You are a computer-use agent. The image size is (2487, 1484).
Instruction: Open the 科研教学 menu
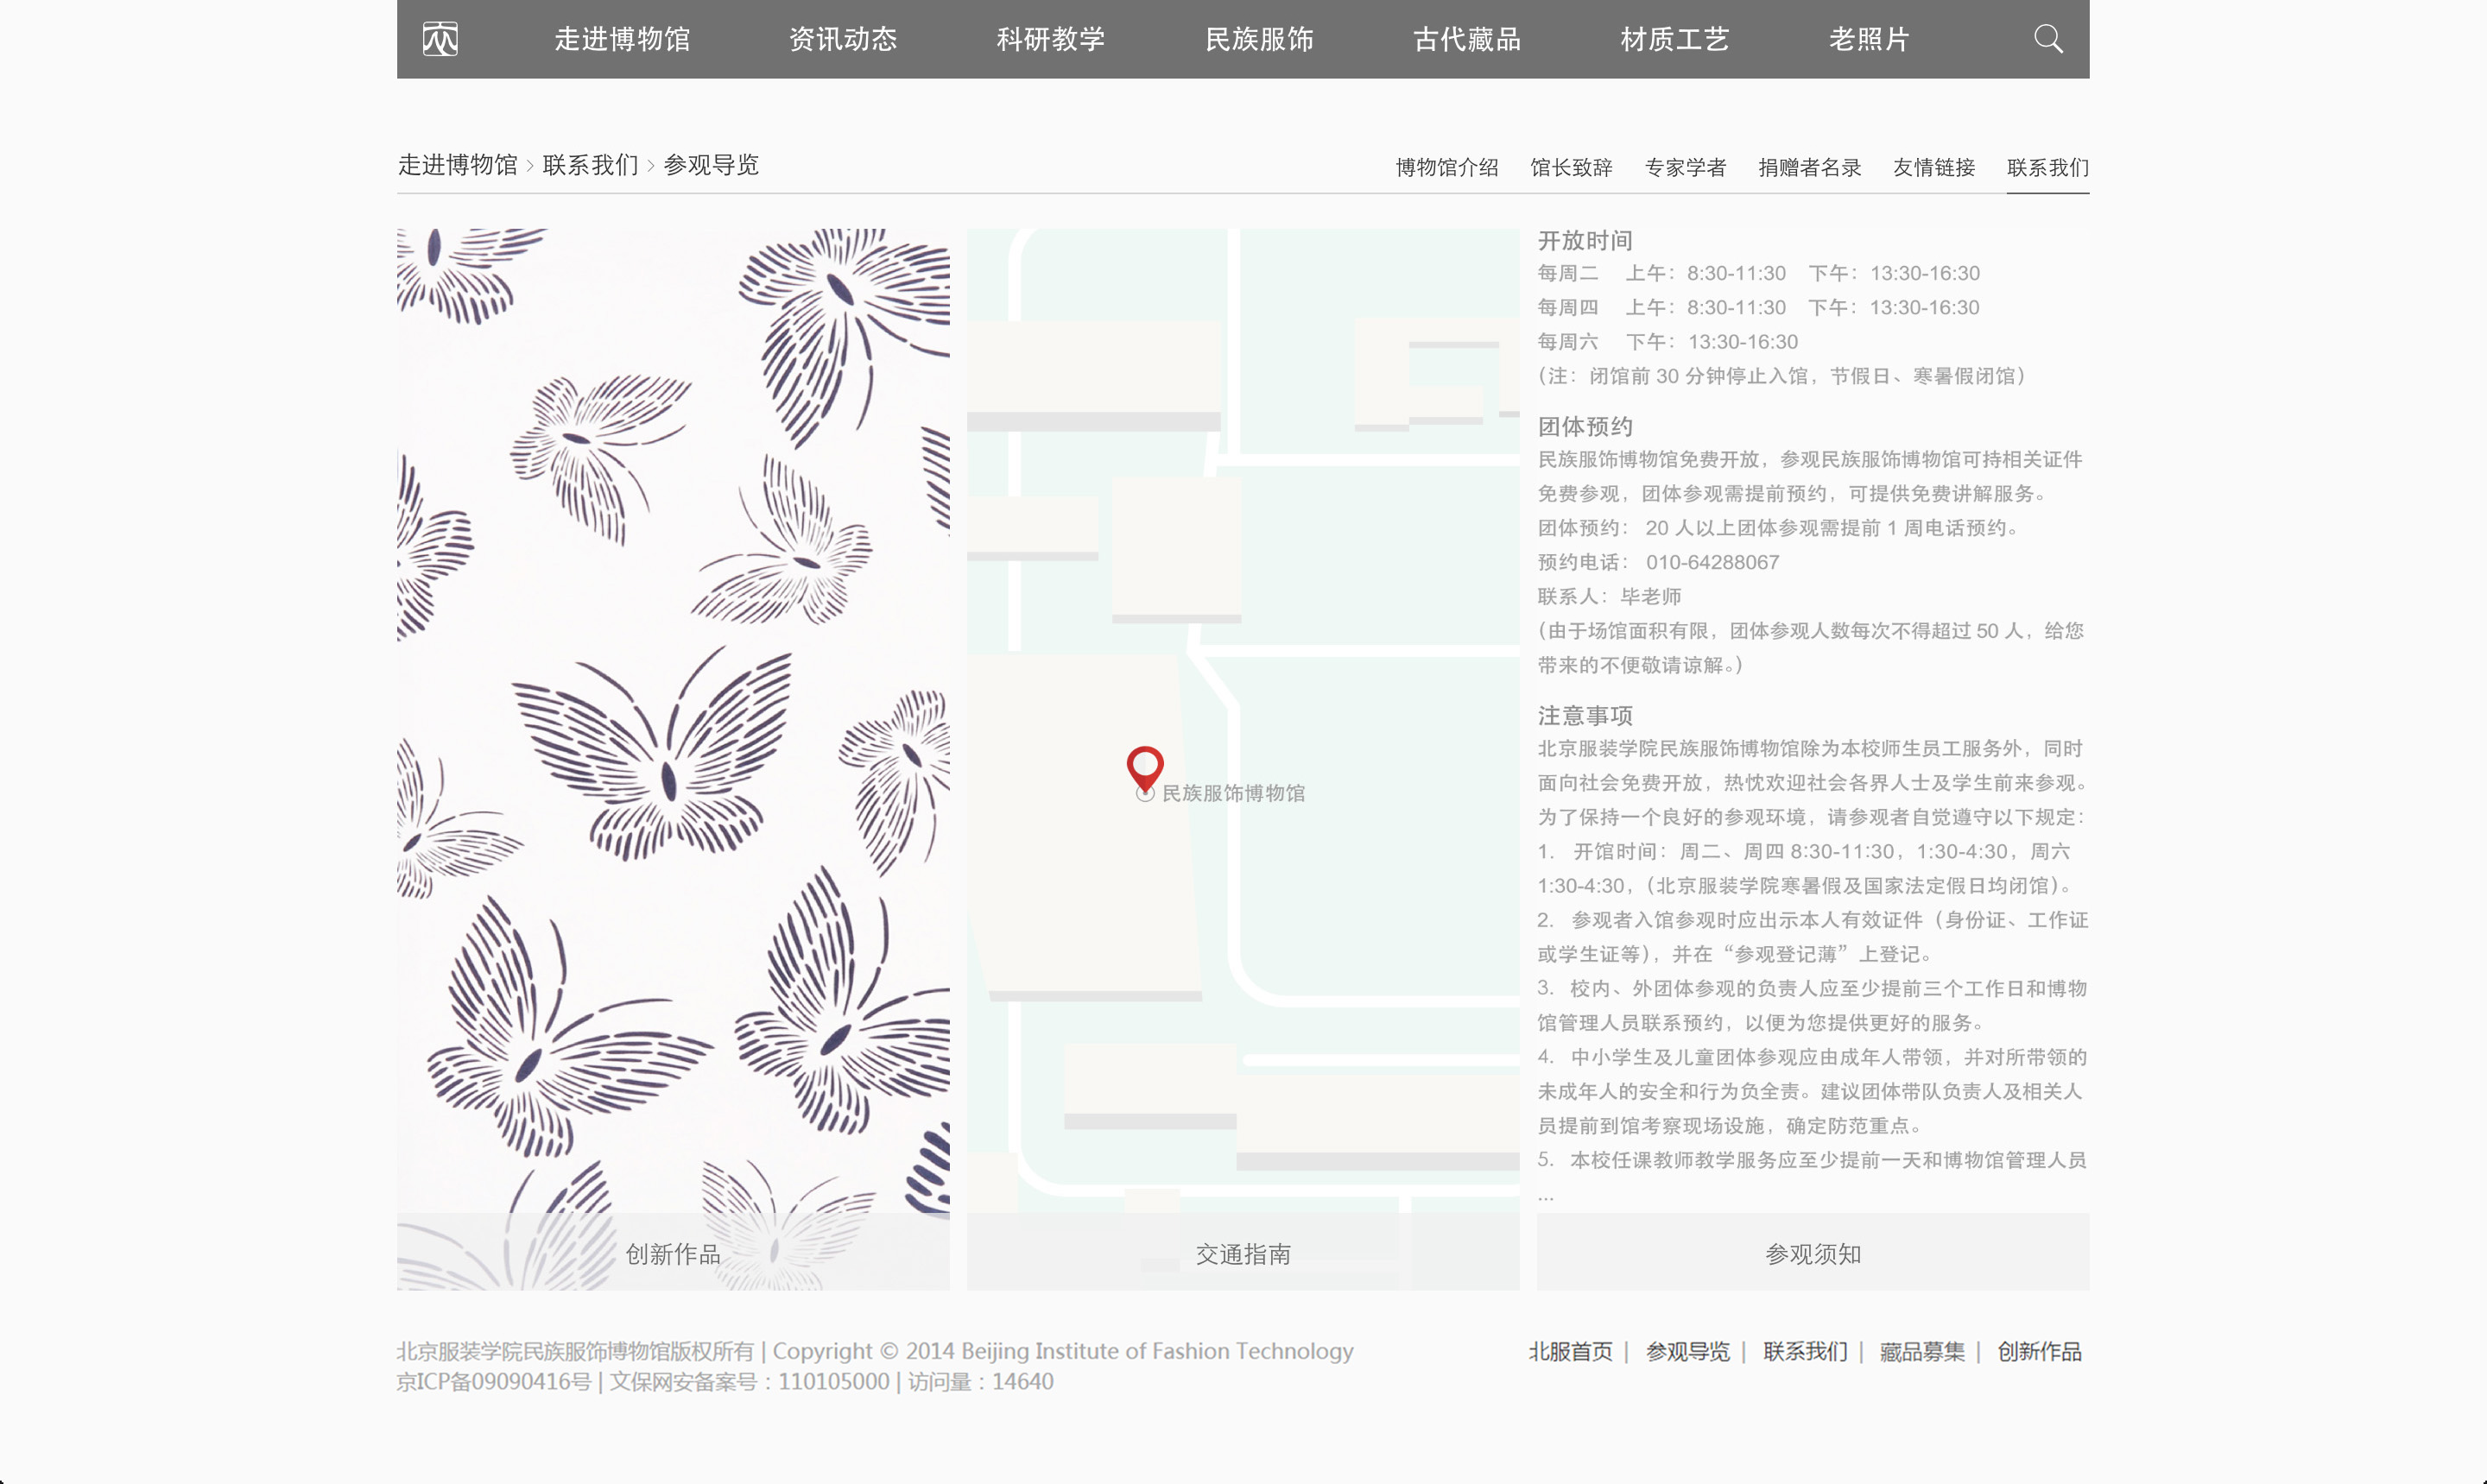pos(1051,39)
